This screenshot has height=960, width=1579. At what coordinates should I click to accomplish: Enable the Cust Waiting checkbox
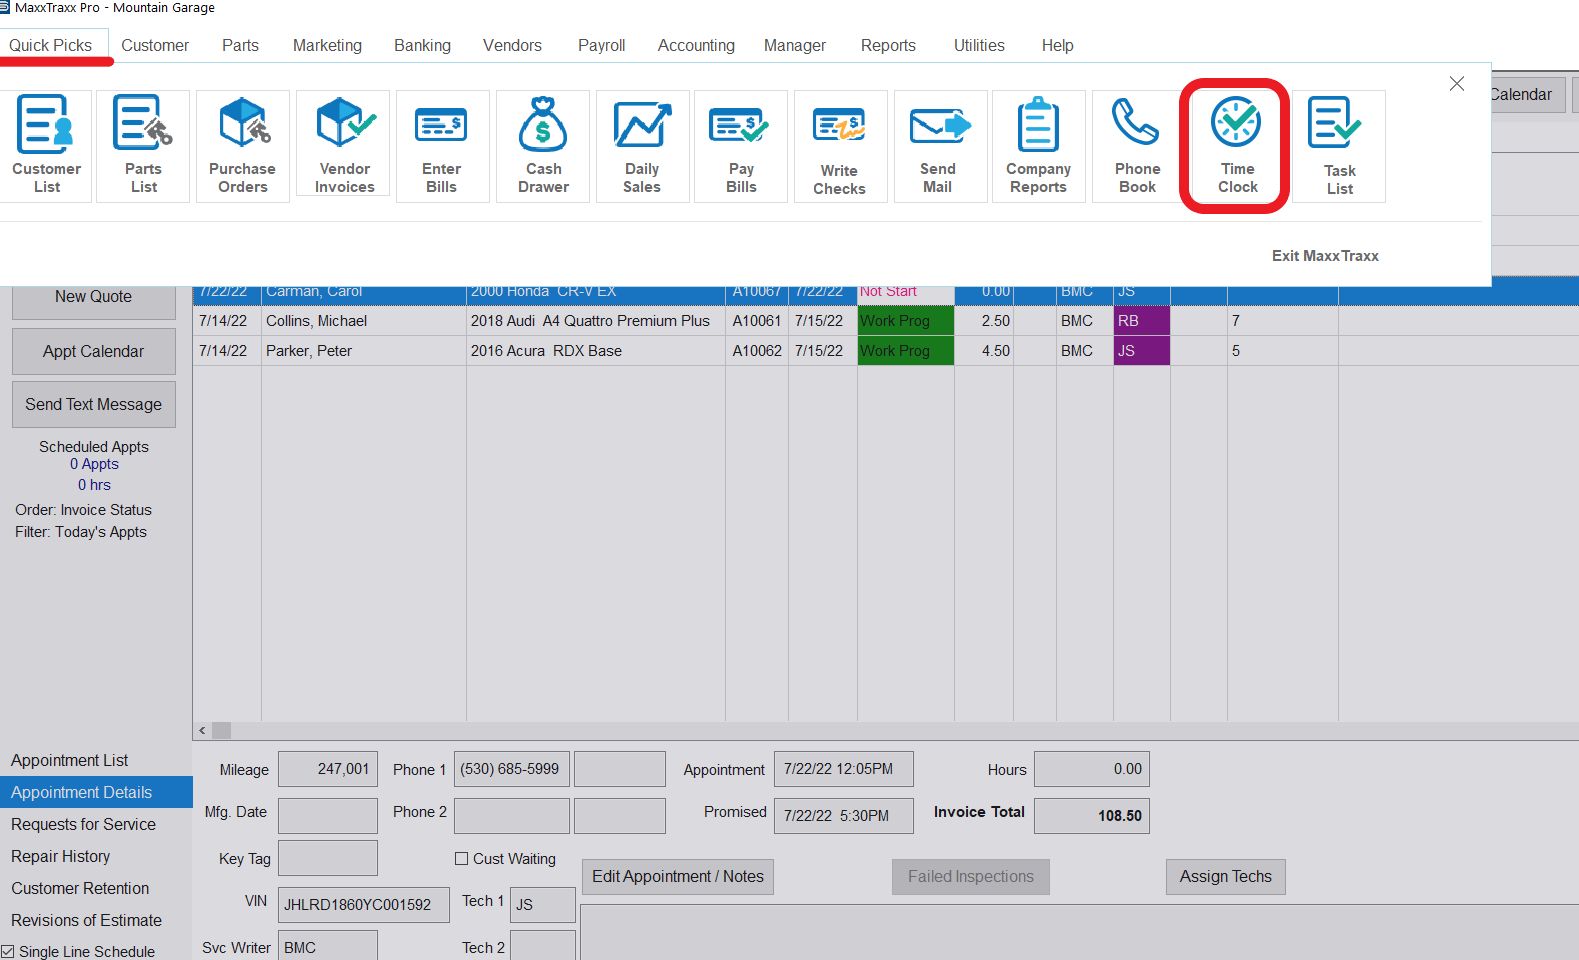[462, 859]
